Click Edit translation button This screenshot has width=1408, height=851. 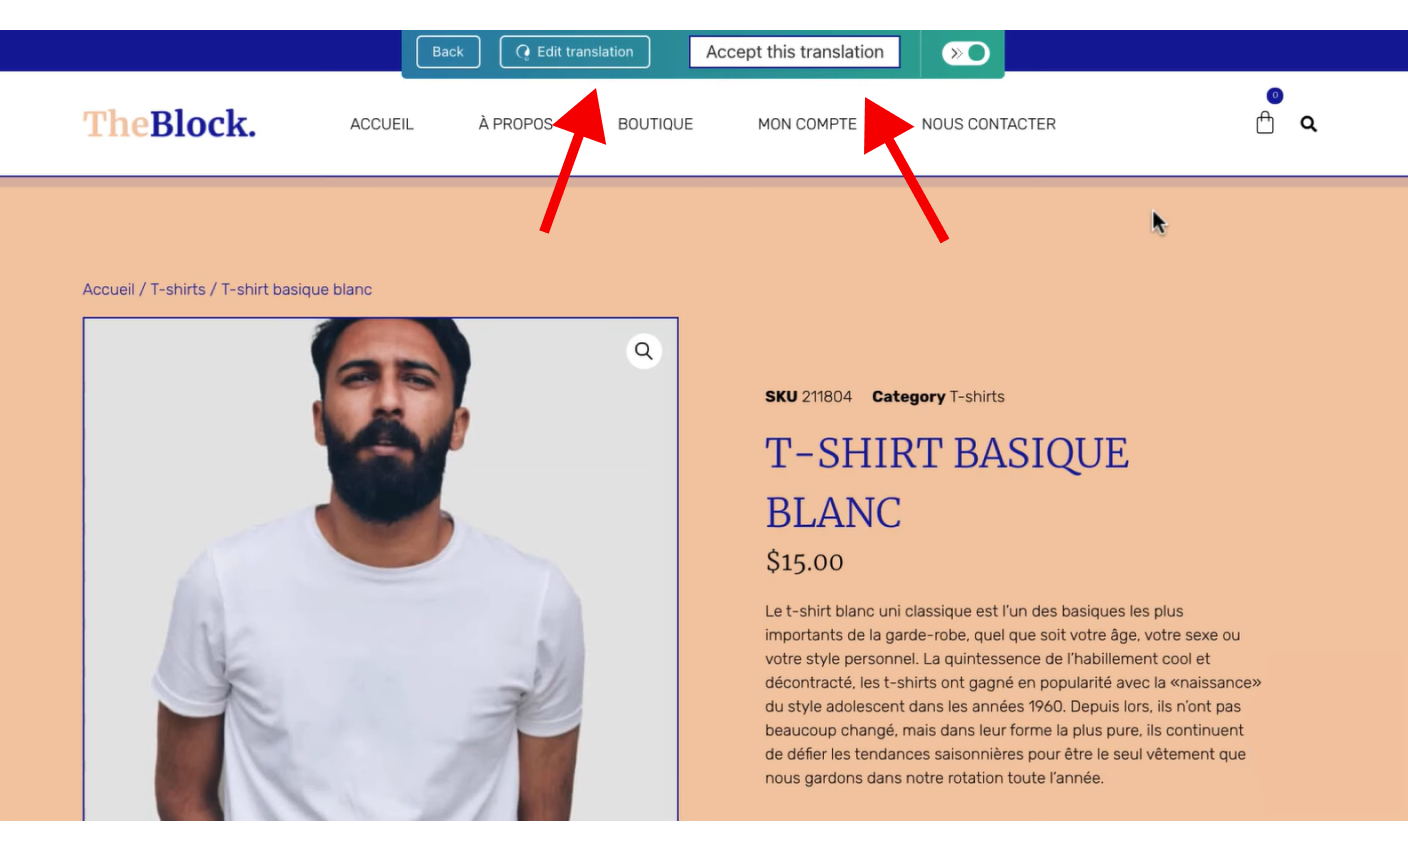[575, 52]
